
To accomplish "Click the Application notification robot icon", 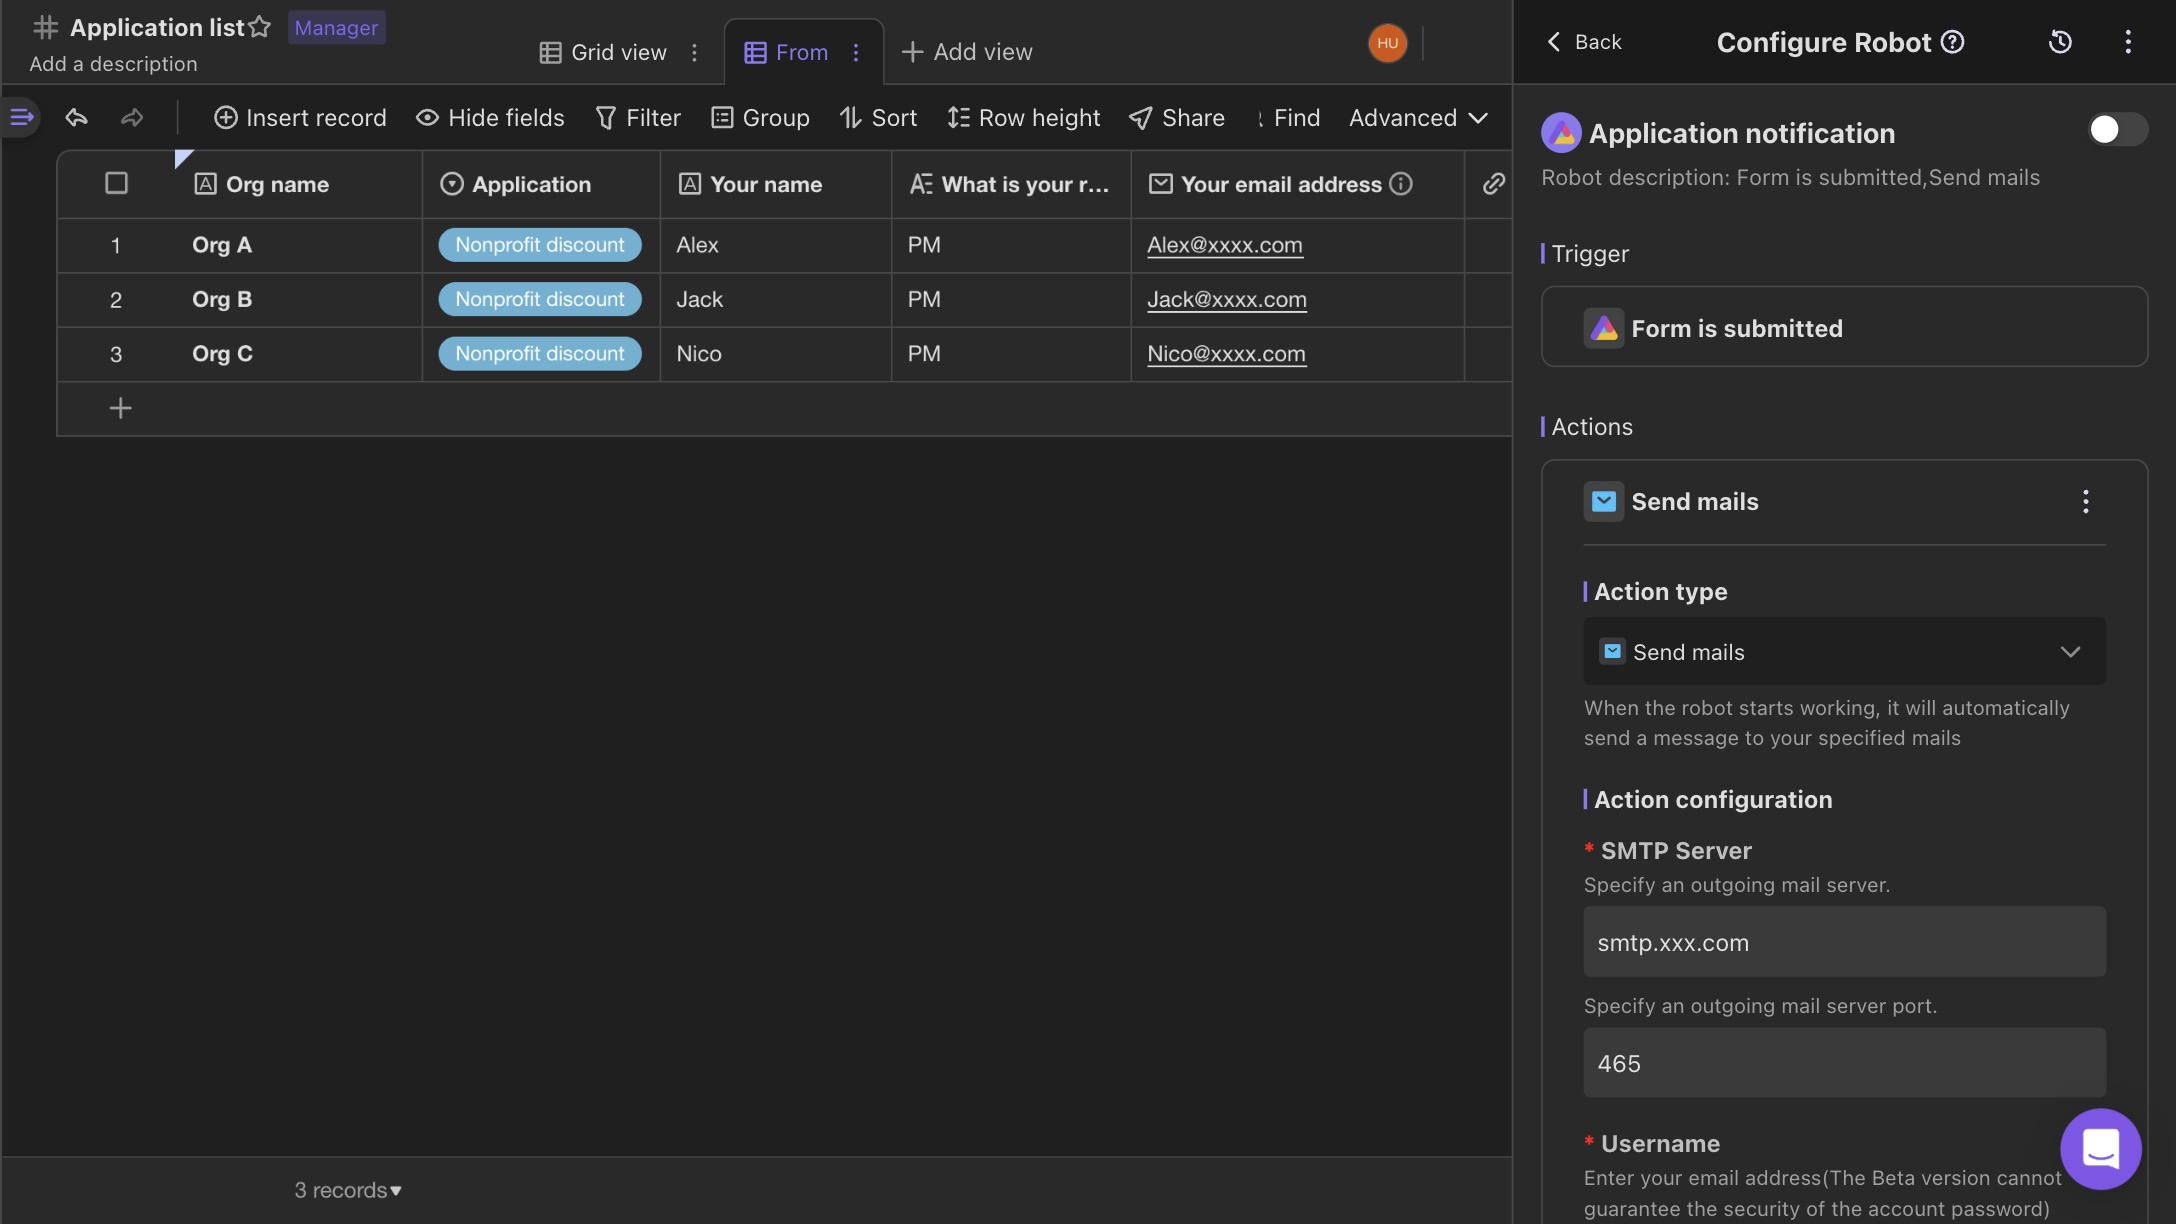I will click(x=1561, y=133).
